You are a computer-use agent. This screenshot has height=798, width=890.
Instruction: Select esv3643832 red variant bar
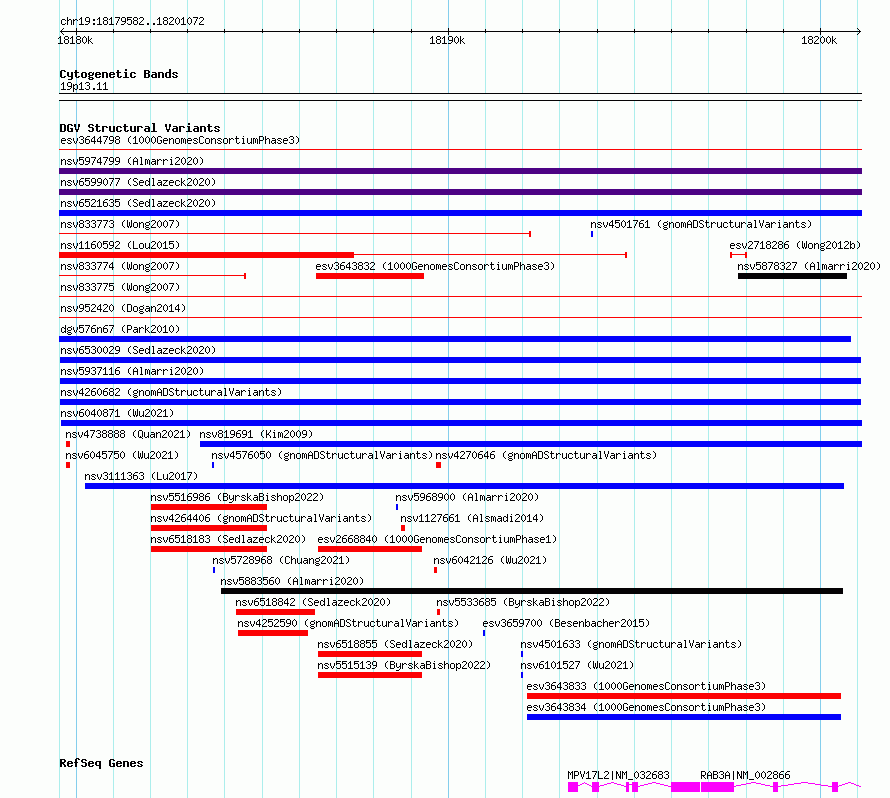pyautogui.click(x=370, y=276)
